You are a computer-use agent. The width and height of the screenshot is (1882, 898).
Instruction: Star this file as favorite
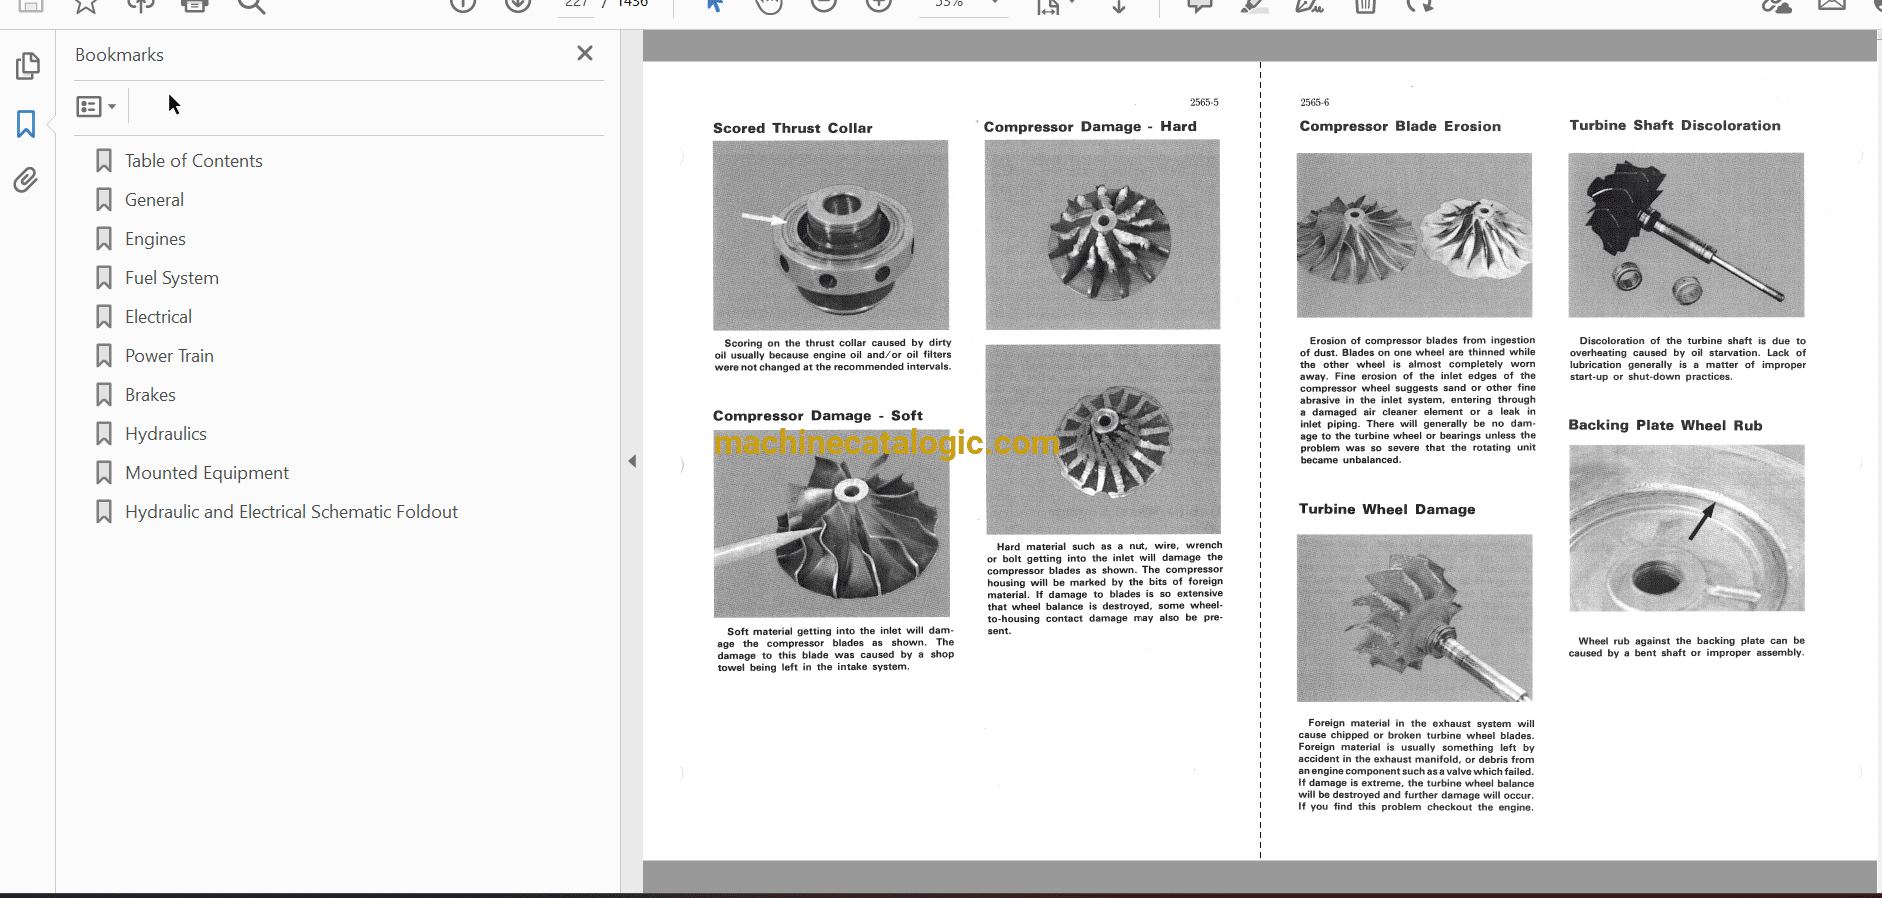point(86,6)
